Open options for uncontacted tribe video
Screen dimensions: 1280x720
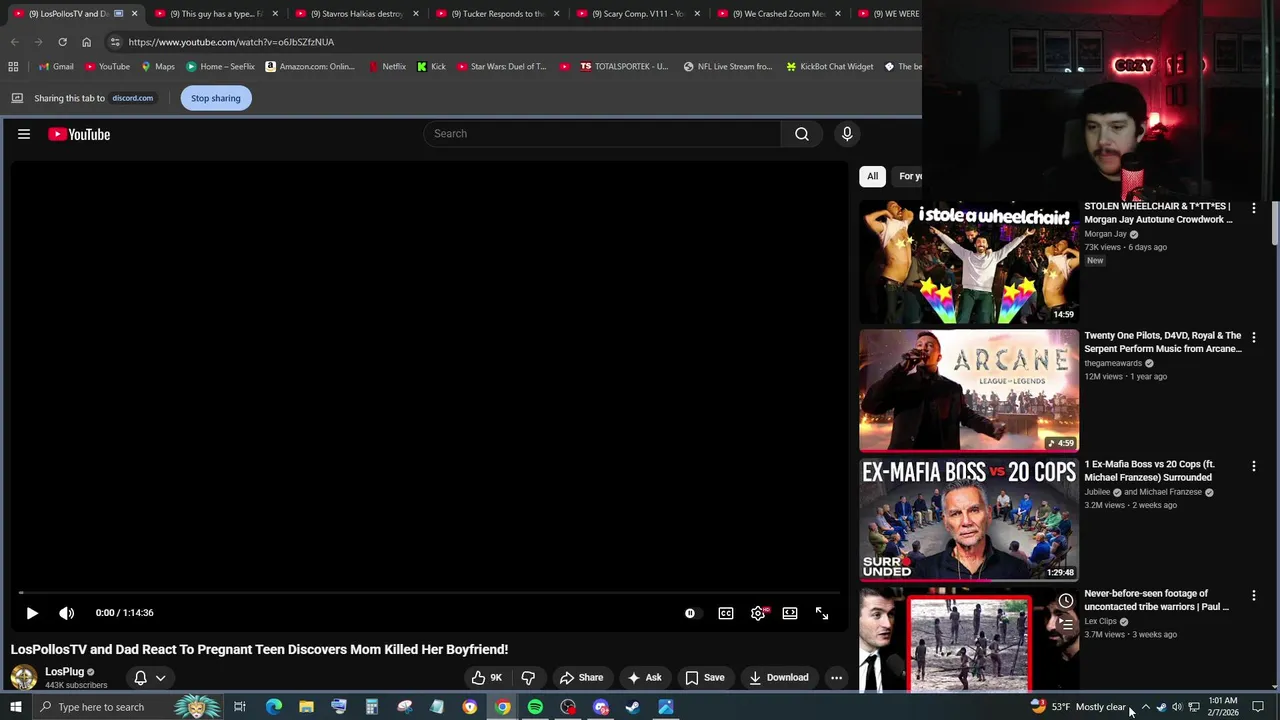(x=1254, y=595)
